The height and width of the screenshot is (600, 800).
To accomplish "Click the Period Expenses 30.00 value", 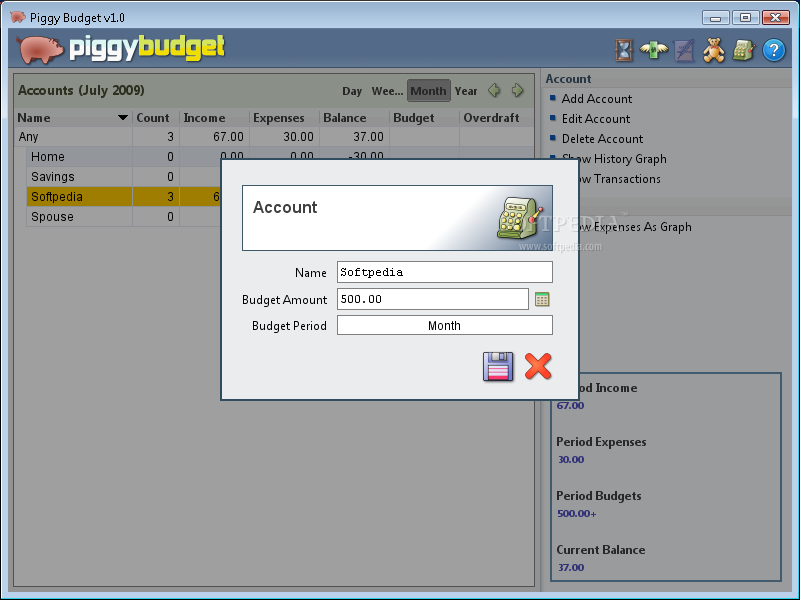I will pos(571,460).
